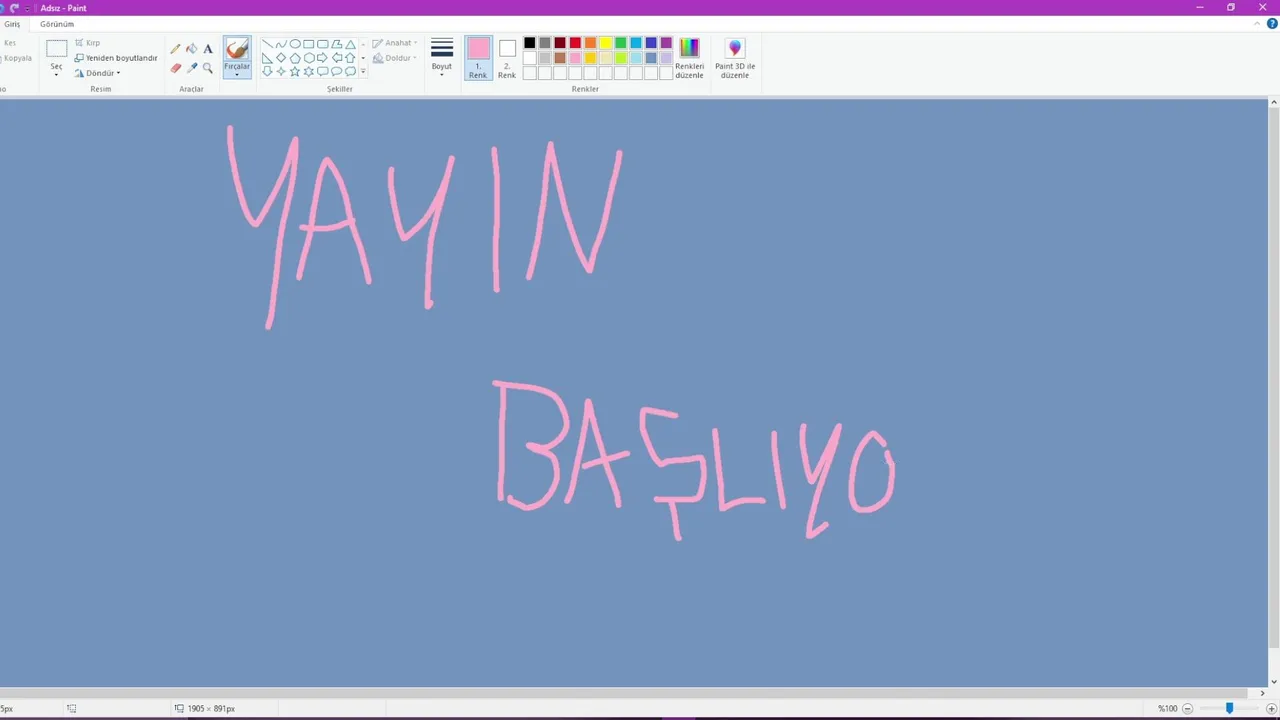Open Paint 3D ile düzenle
Image resolution: width=1280 pixels, height=720 pixels.
point(735,59)
